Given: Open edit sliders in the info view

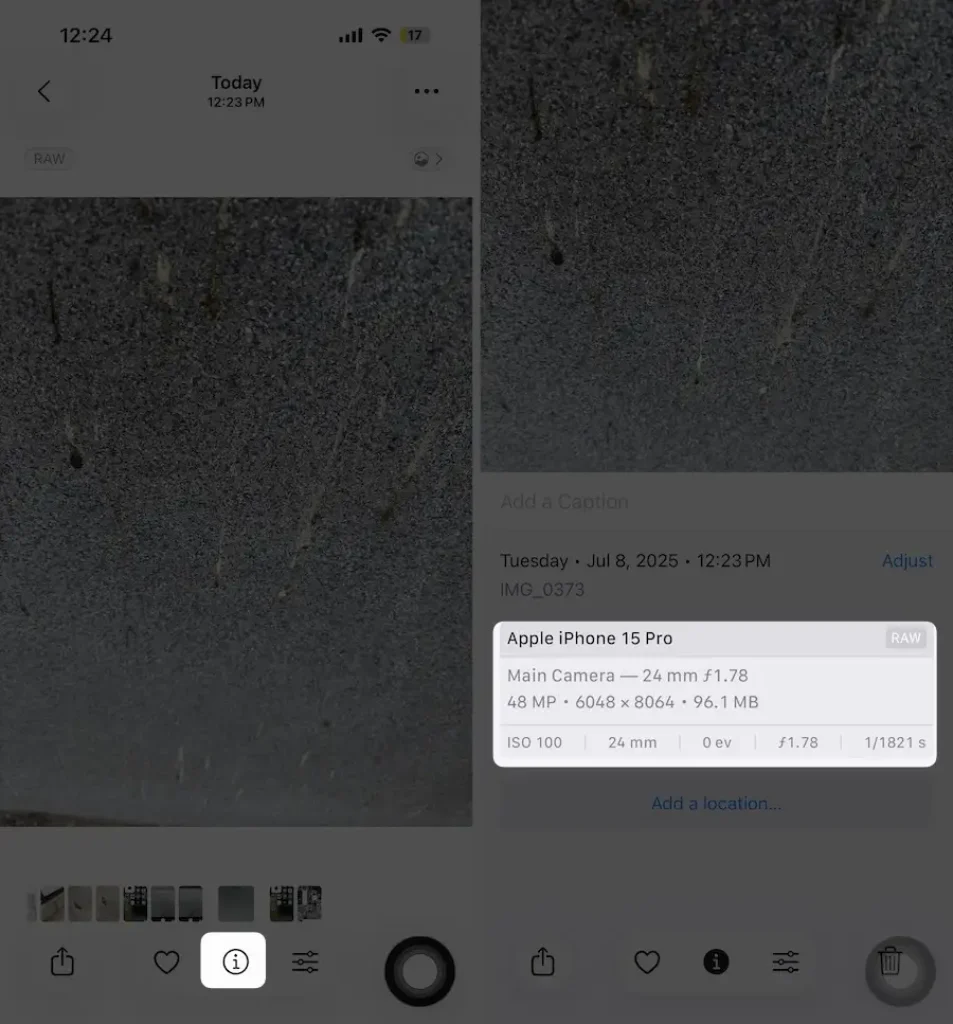Looking at the screenshot, I should pyautogui.click(x=785, y=961).
